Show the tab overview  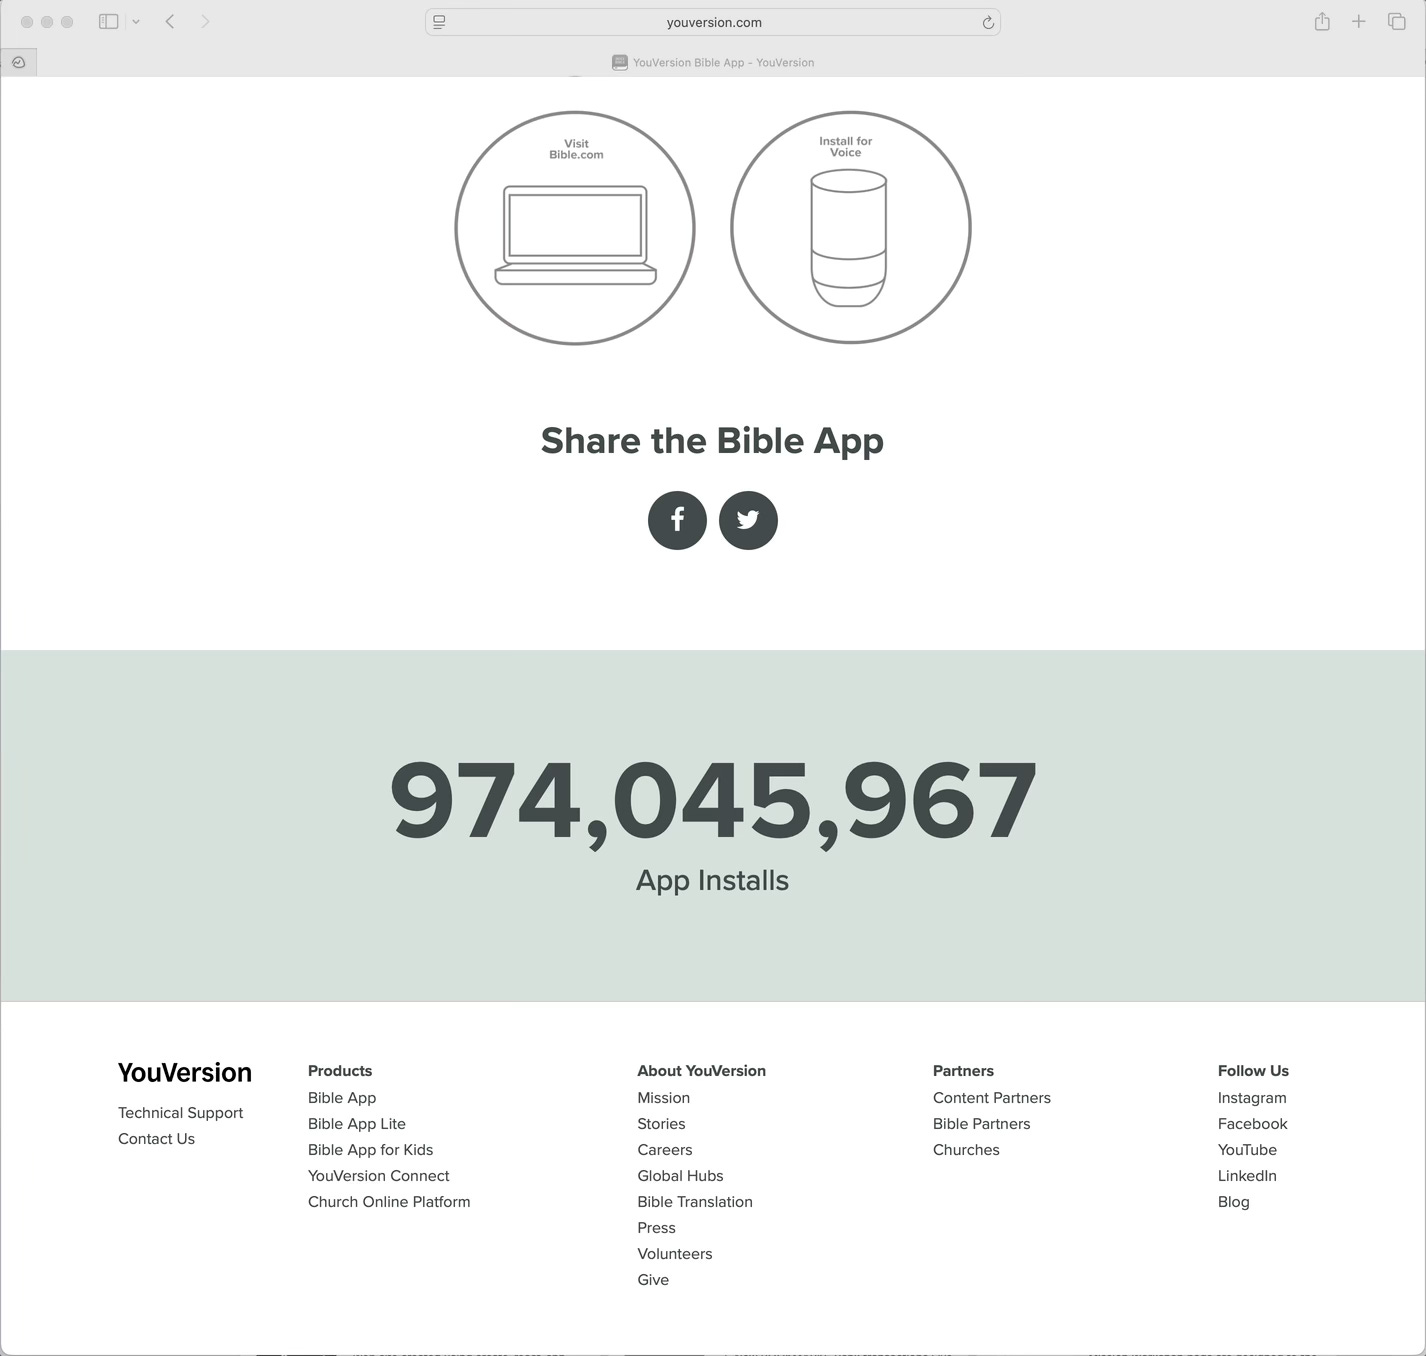pyautogui.click(x=1397, y=21)
